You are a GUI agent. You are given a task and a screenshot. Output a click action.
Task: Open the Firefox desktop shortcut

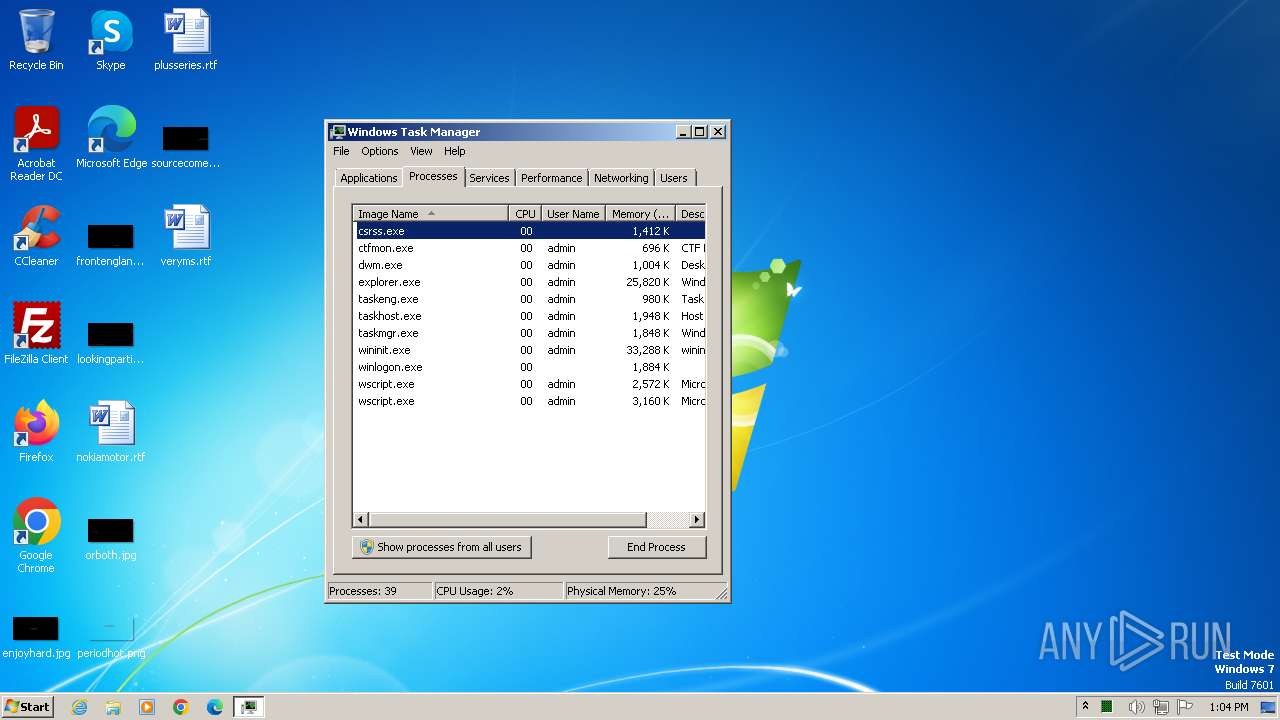36,432
